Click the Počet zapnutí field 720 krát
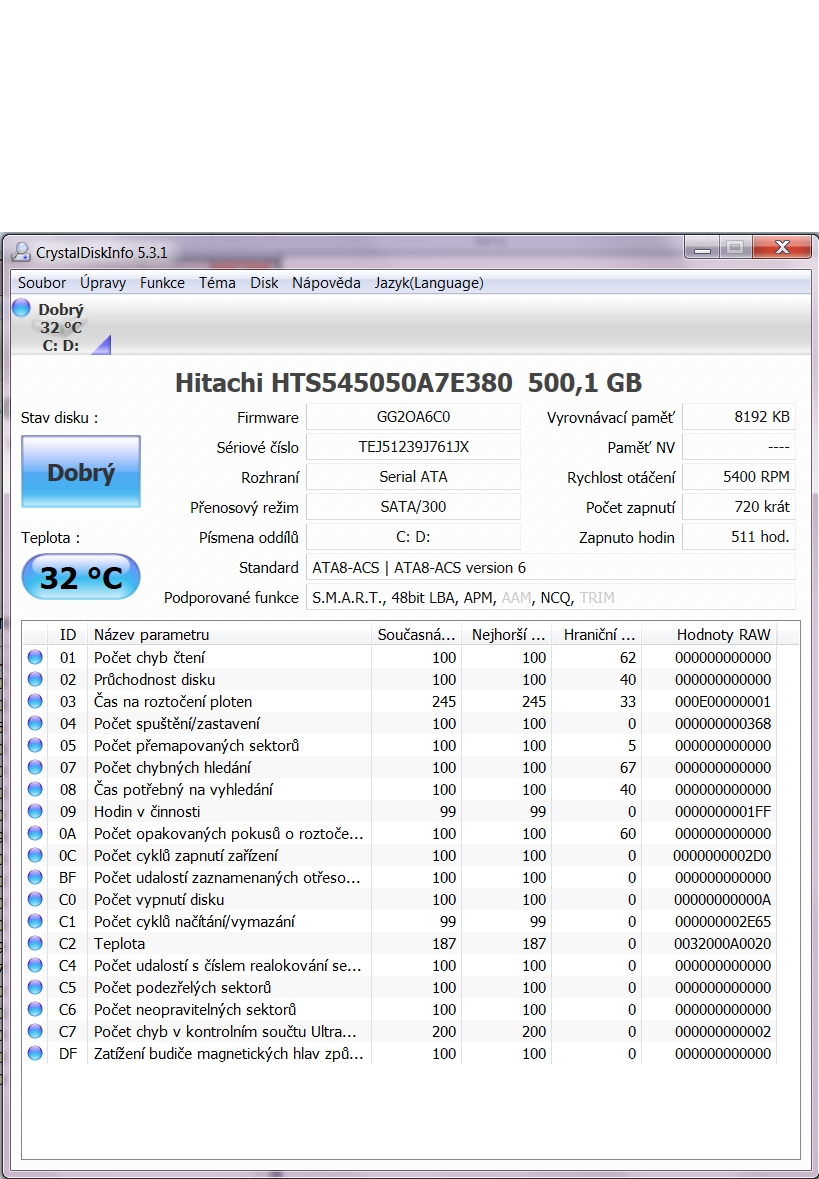This screenshot has width=819, height=1179. pyautogui.click(x=739, y=507)
